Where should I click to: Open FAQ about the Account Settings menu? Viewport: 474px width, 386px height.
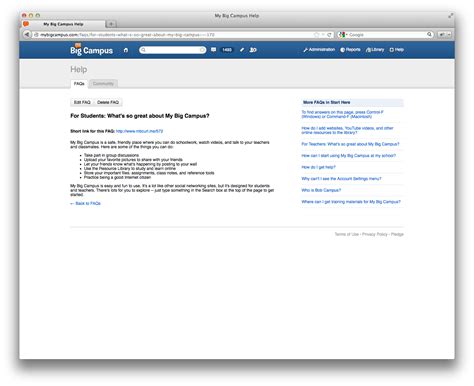341,179
